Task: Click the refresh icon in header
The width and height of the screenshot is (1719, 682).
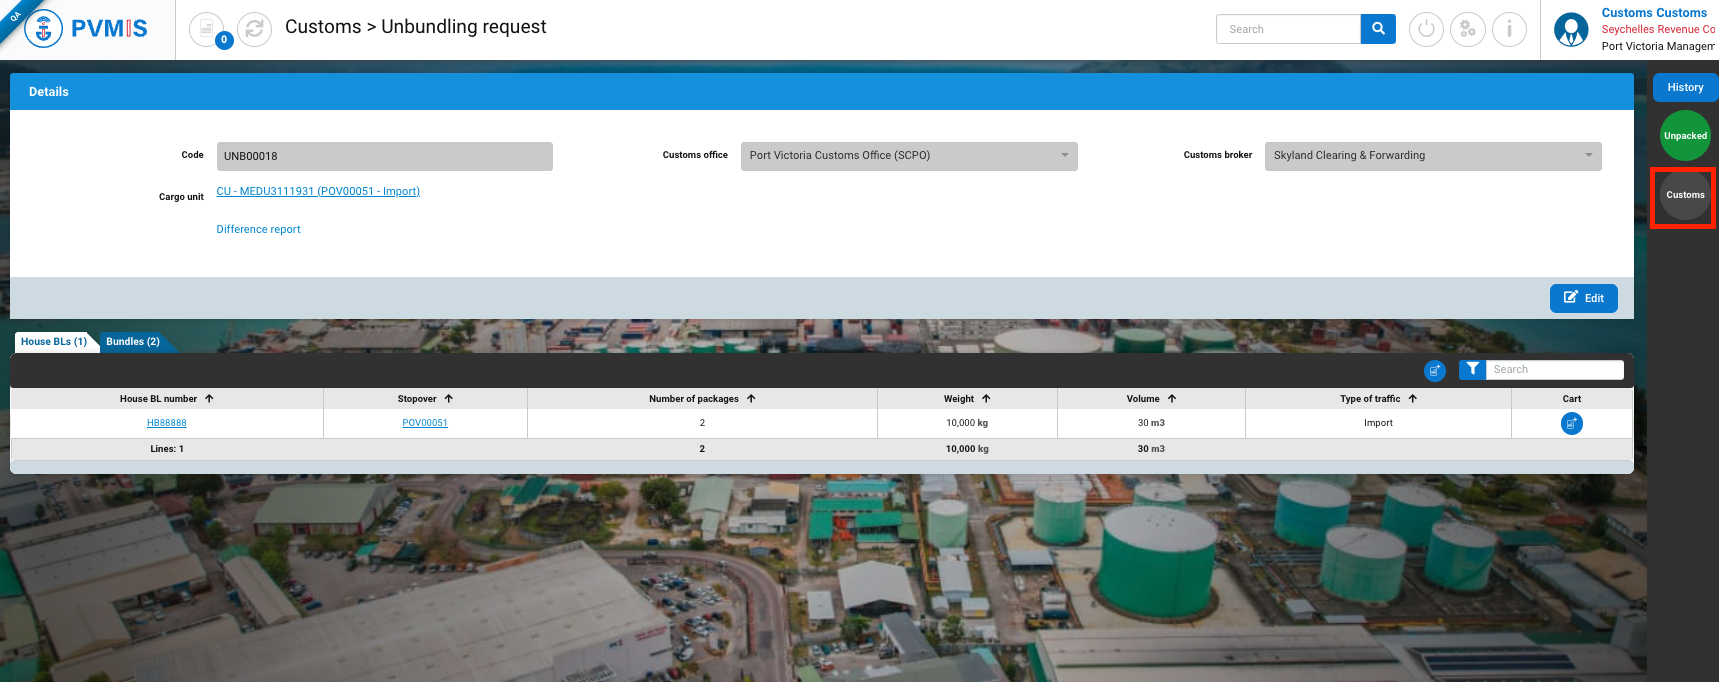Action: pos(254,29)
